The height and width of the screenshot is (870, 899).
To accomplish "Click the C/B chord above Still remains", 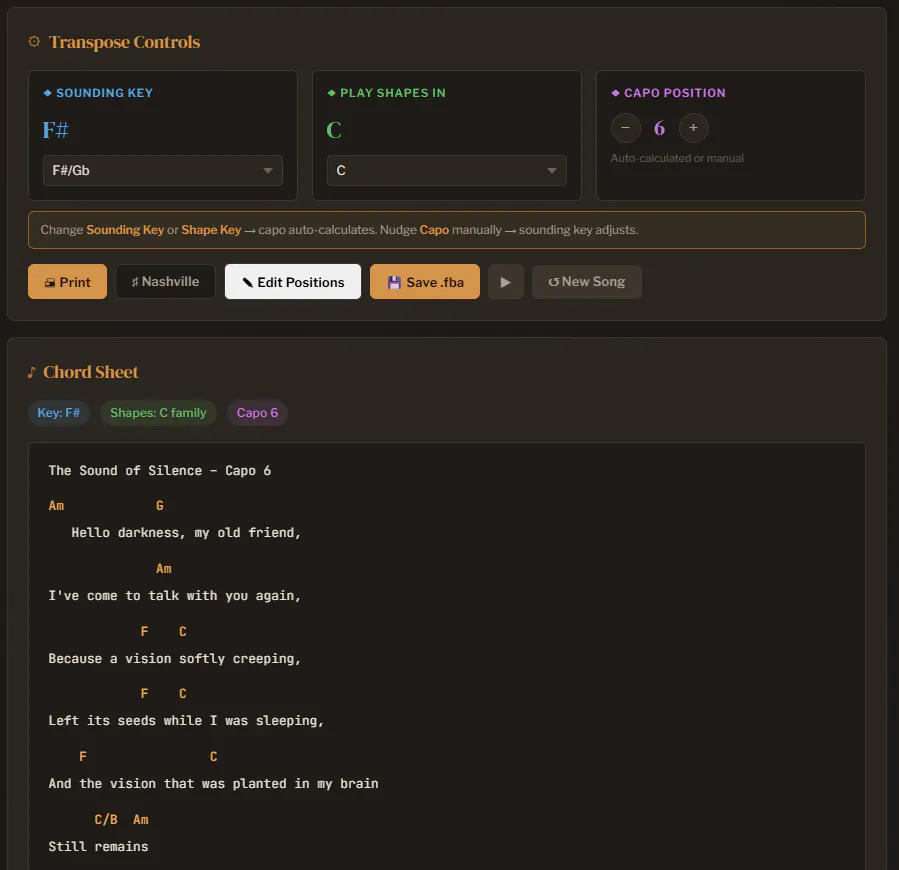I will click(106, 820).
